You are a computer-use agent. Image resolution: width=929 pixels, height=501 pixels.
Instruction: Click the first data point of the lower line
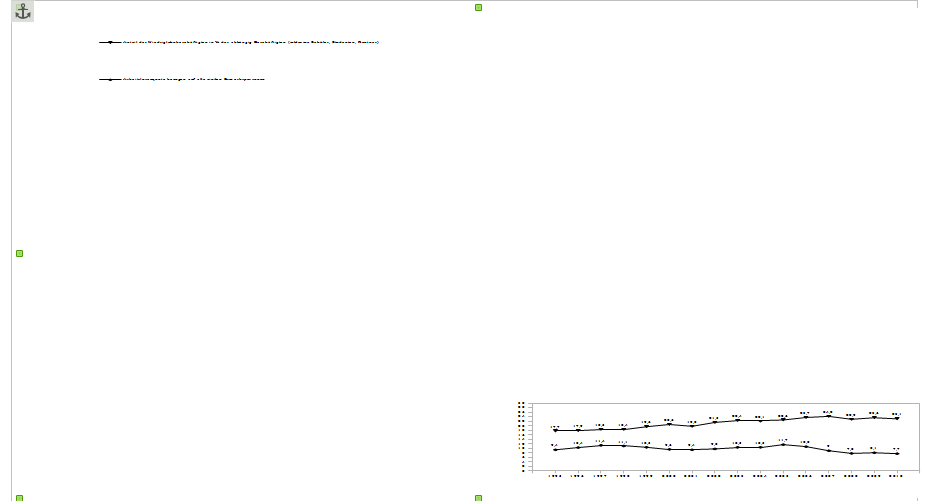(x=555, y=450)
